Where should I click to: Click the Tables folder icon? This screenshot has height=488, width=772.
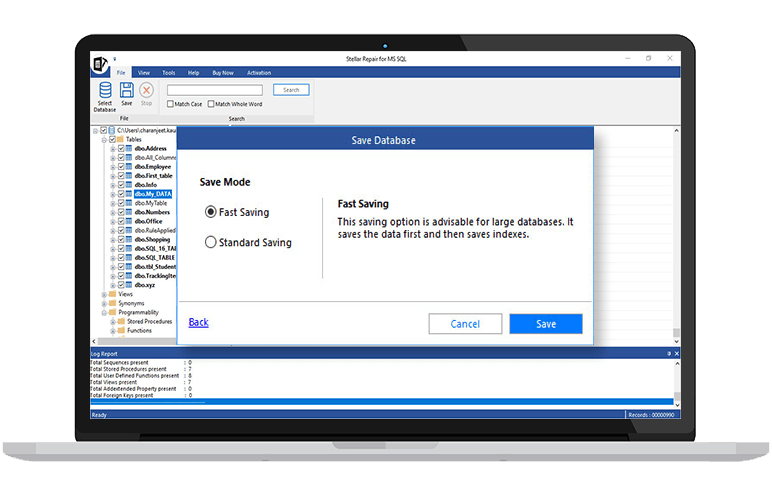pyautogui.click(x=120, y=139)
